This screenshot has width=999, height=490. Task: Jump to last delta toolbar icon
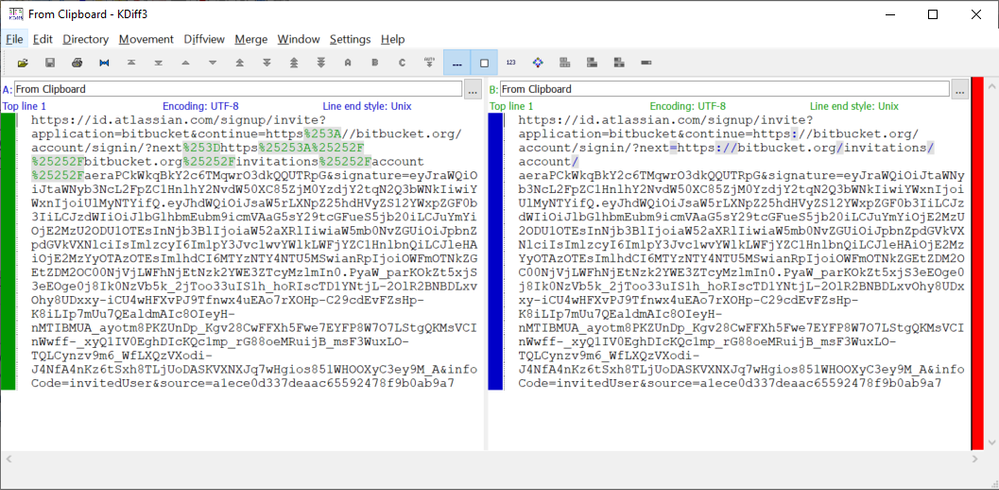tap(159, 63)
